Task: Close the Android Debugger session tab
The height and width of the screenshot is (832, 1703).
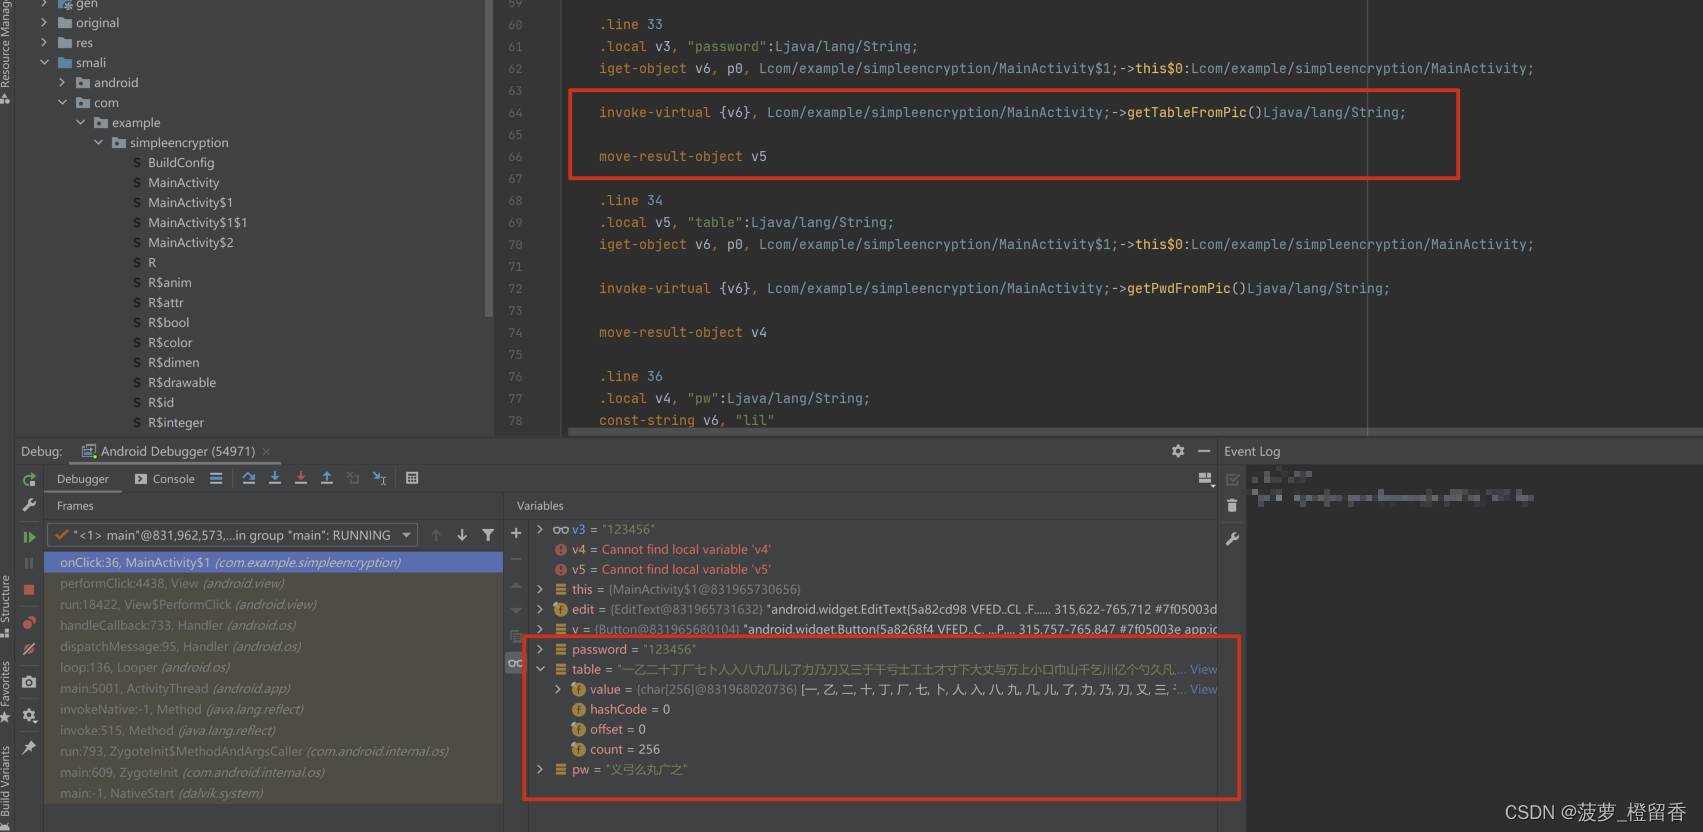Action: (266, 452)
